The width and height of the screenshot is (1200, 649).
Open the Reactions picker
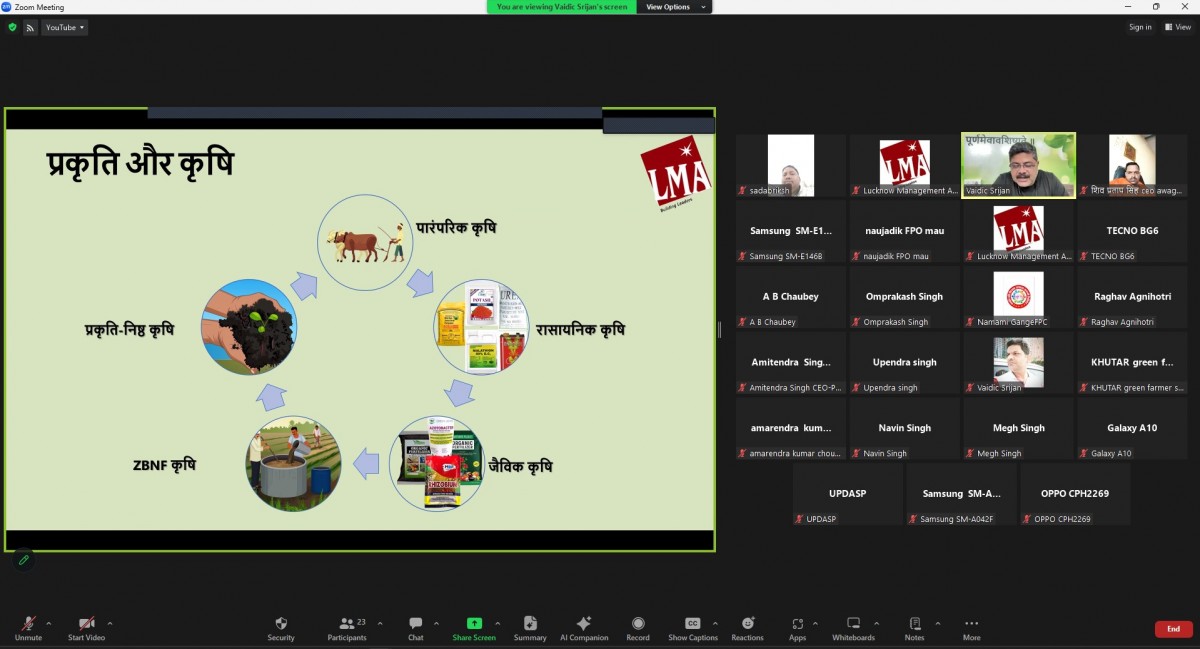coord(747,628)
